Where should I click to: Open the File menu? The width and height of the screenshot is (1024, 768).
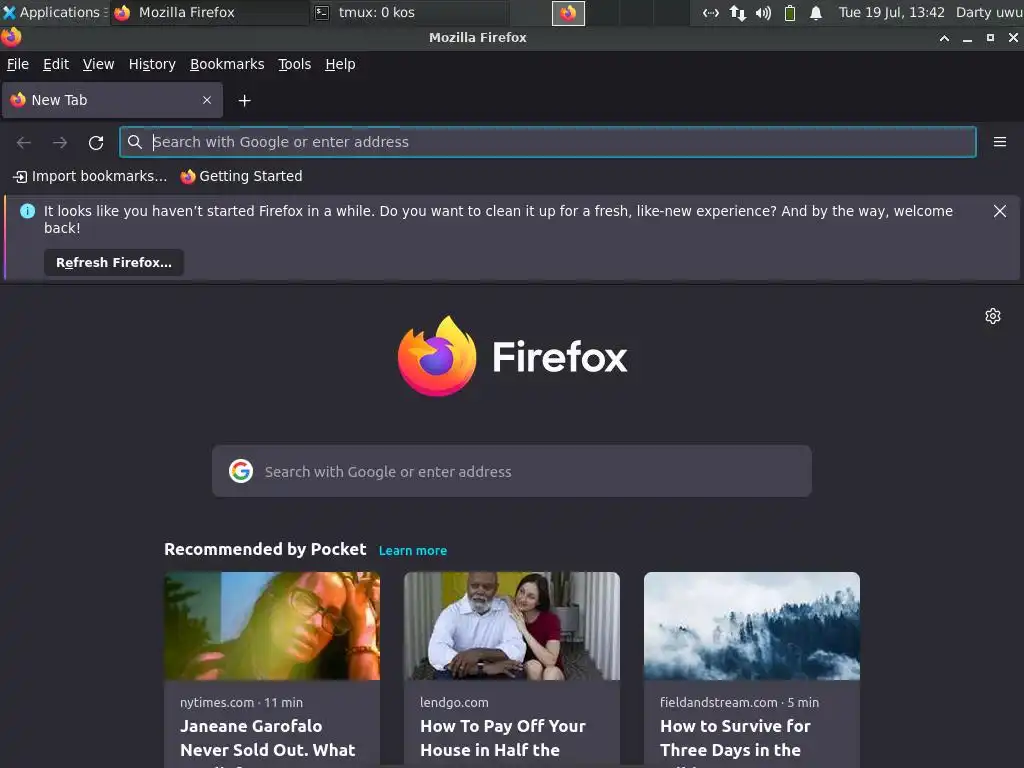click(x=18, y=64)
